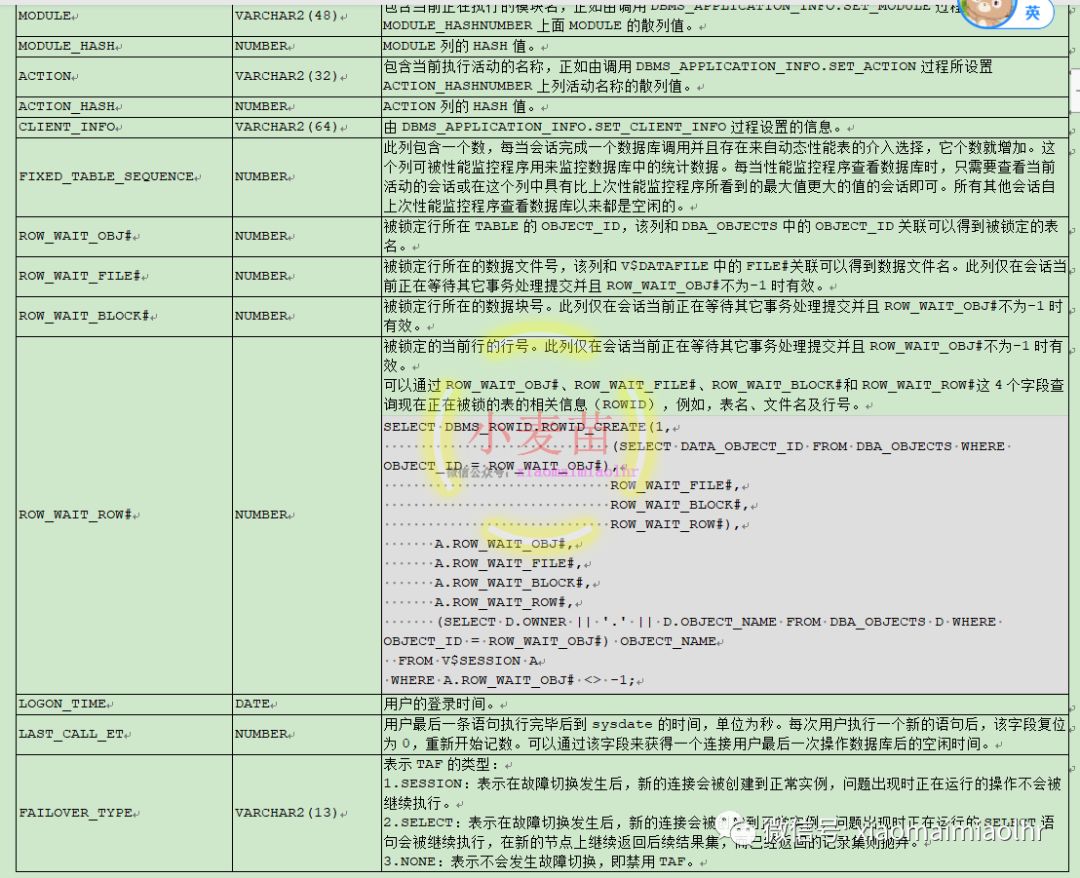This screenshot has width=1080, height=878.
Task: Click the VARCHAR2(32) datatype cell
Action: coord(307,76)
